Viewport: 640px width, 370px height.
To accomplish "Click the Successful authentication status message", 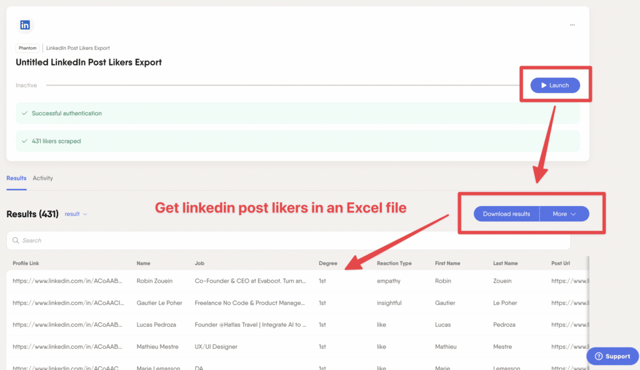I will (298, 113).
